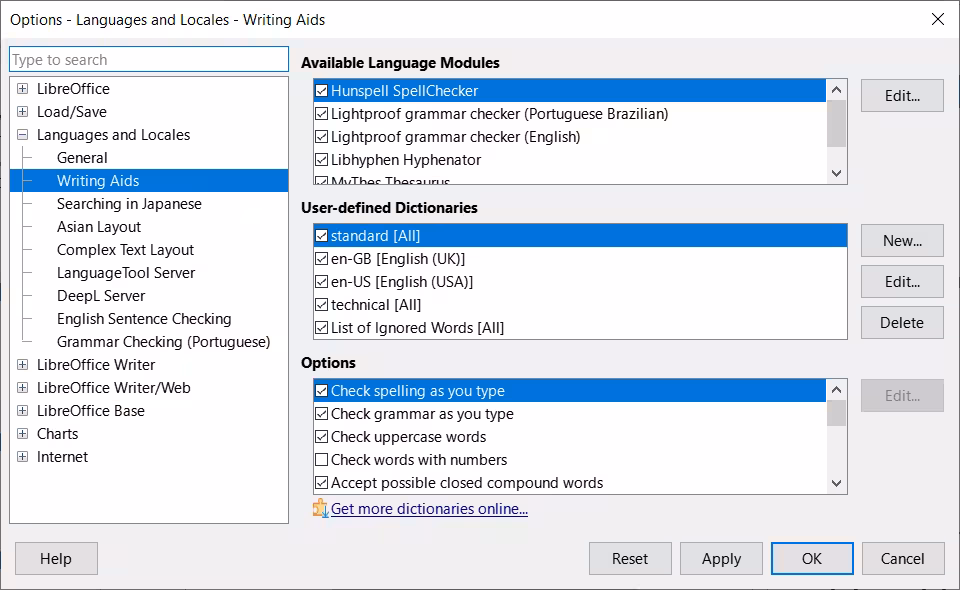Click the Help button
The image size is (960, 590).
pyautogui.click(x=56, y=558)
